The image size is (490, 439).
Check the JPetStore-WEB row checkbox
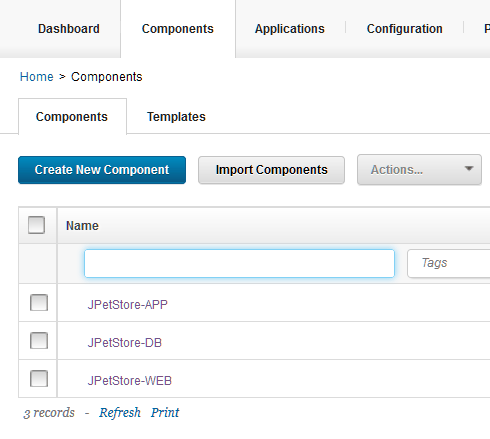[39, 379]
